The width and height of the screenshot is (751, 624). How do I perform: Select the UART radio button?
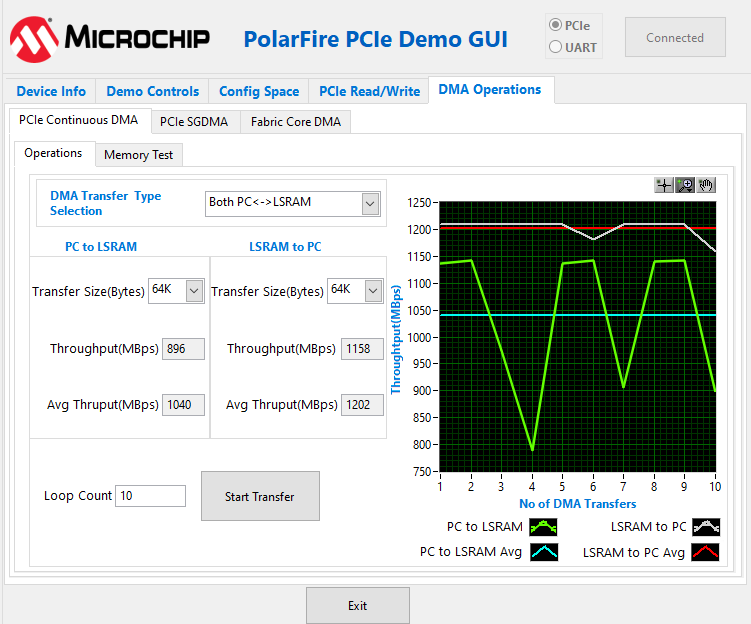point(556,47)
